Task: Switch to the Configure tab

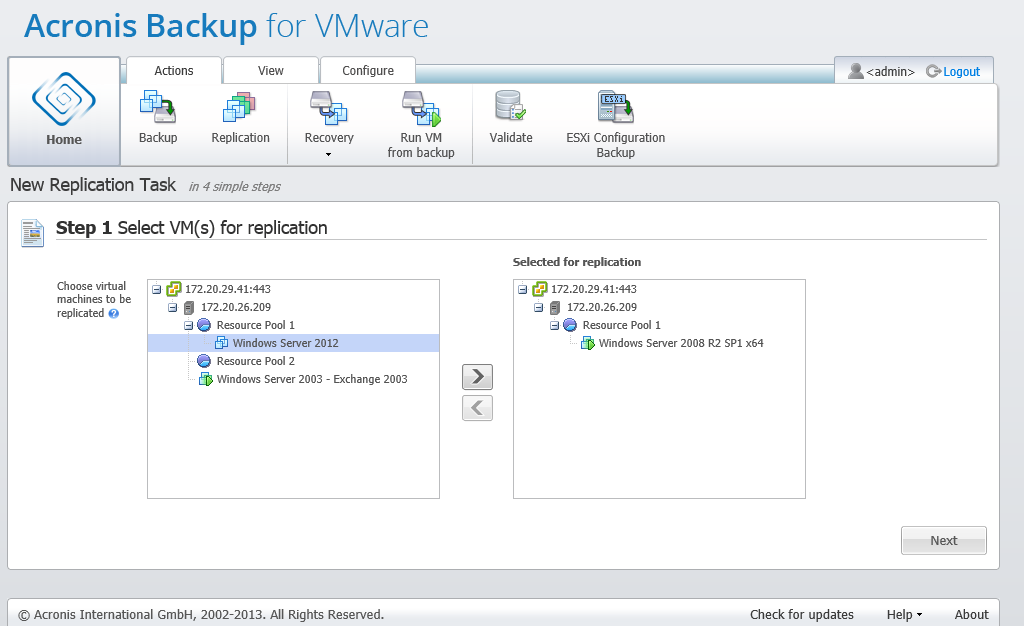Action: [368, 70]
